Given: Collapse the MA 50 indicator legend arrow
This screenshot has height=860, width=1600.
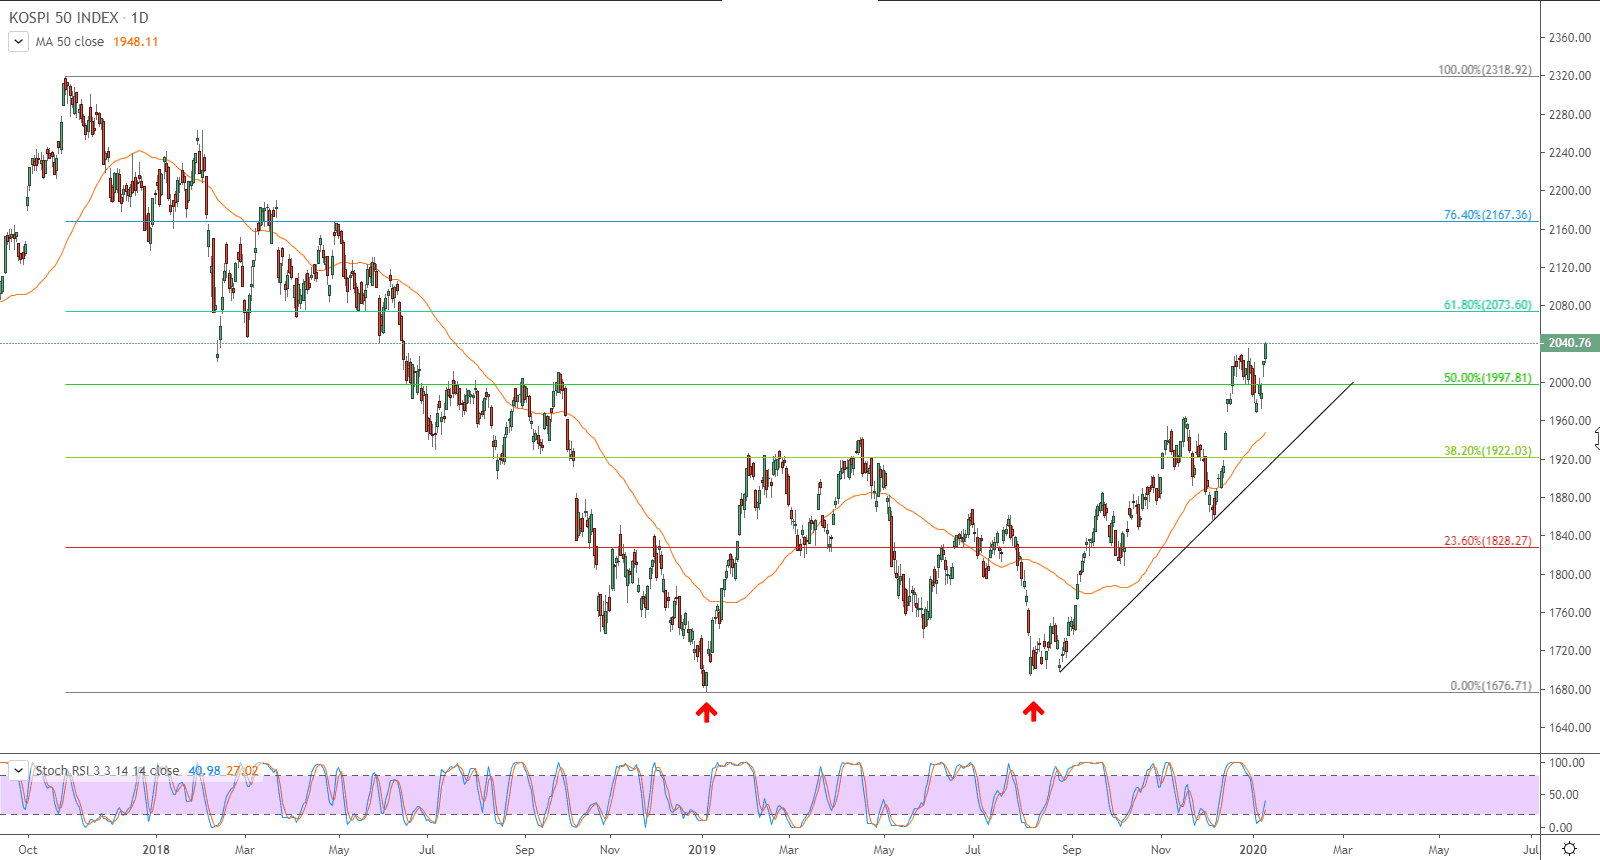Looking at the screenshot, I should coord(18,42).
